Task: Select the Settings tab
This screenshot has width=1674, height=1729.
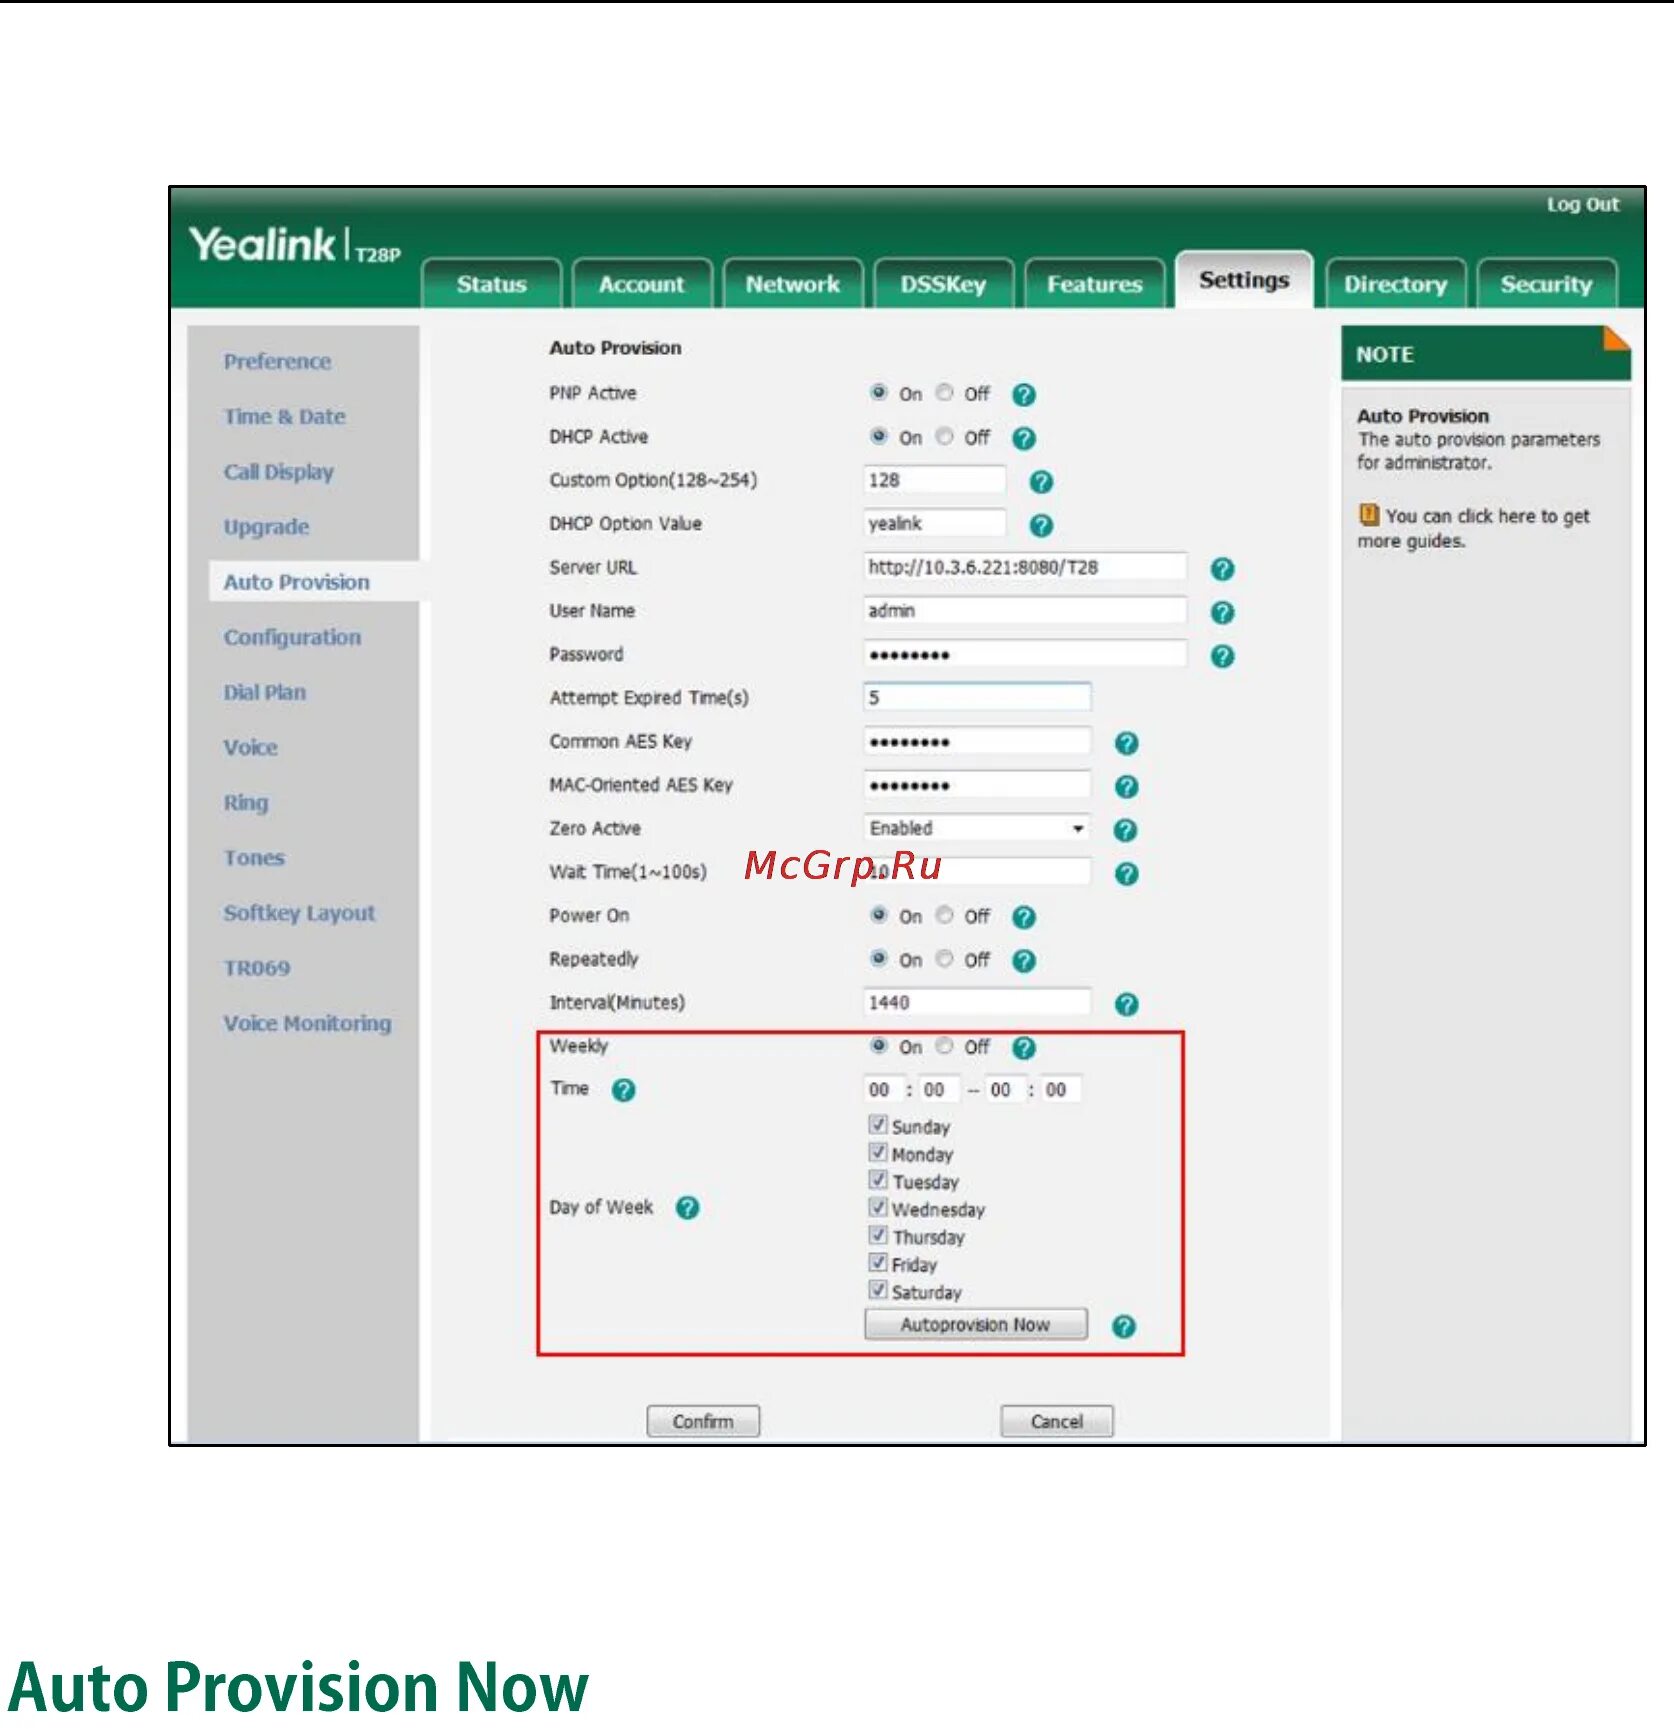Action: [1244, 280]
